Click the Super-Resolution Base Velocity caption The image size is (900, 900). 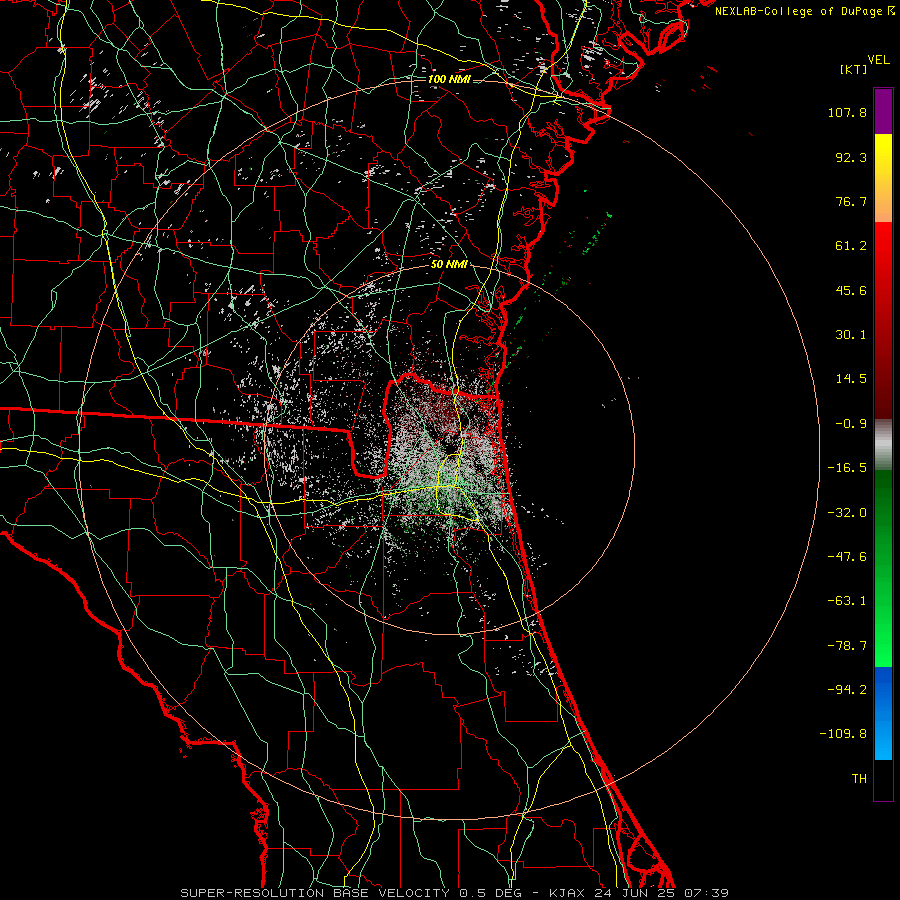click(x=454, y=893)
